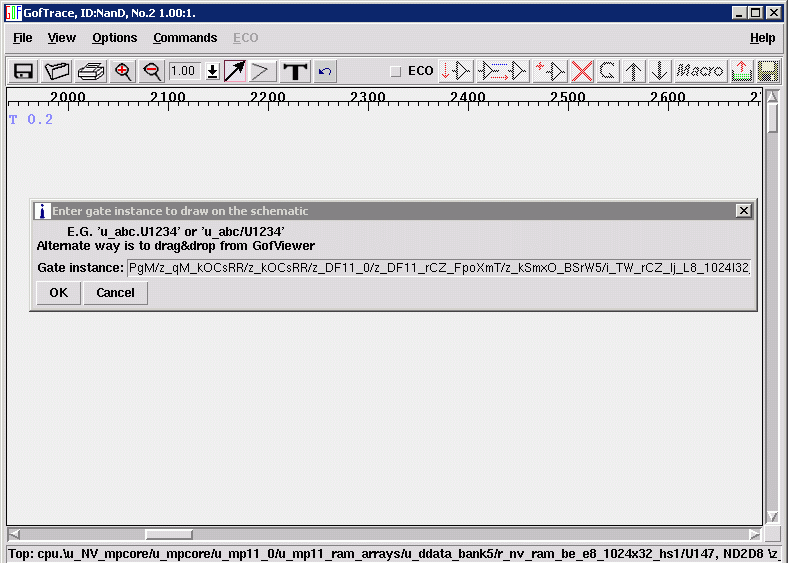788x563 pixels.
Task: Open the Commands menu
Action: (x=185, y=38)
